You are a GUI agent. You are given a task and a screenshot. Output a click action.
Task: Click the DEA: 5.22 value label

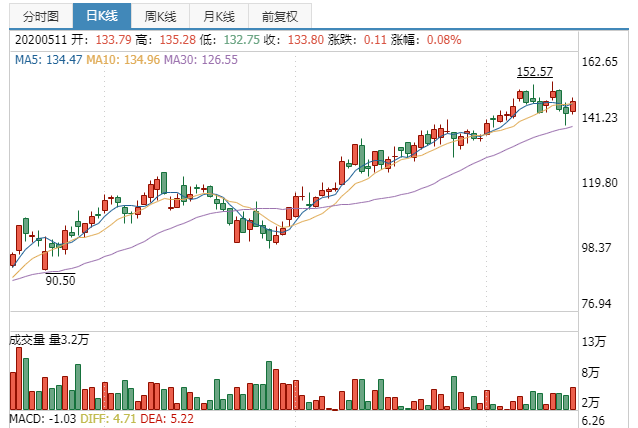click(167, 419)
